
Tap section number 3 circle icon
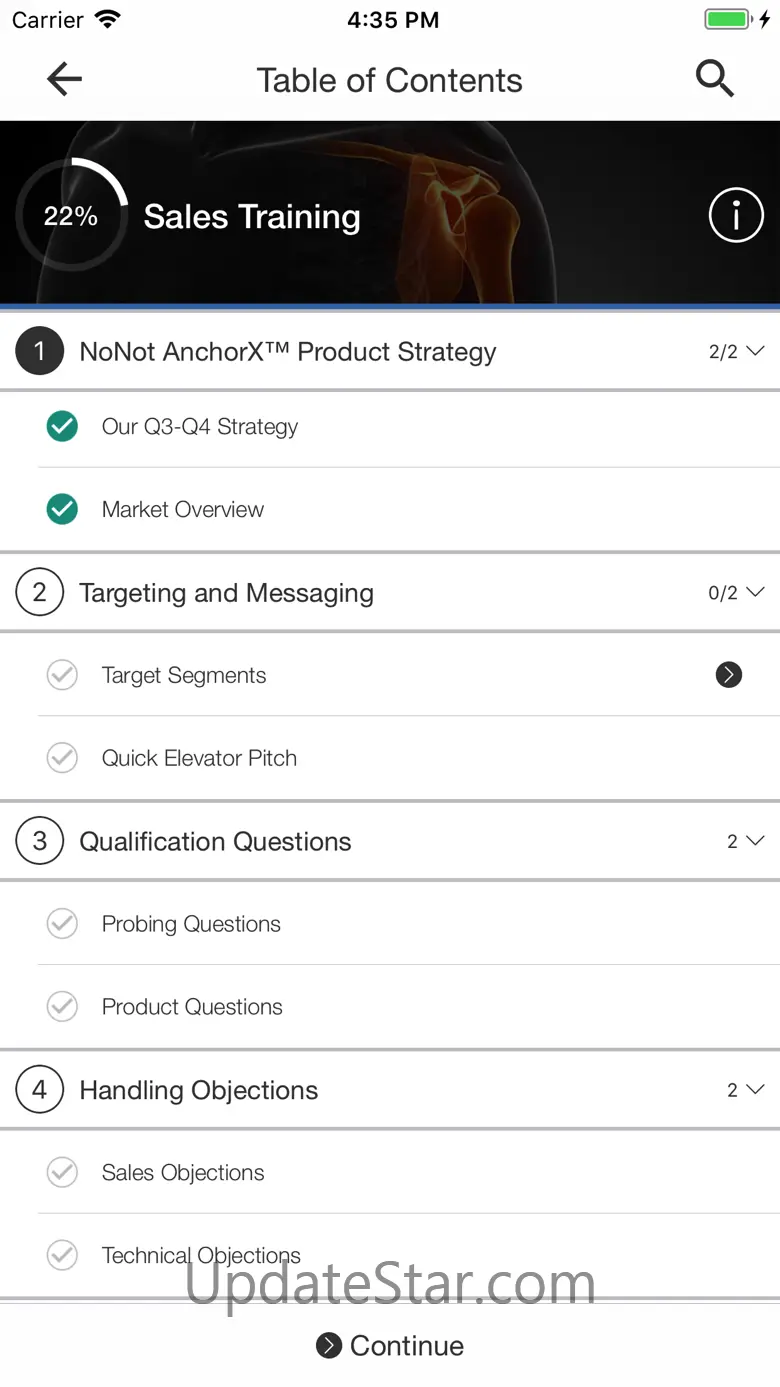[40, 841]
